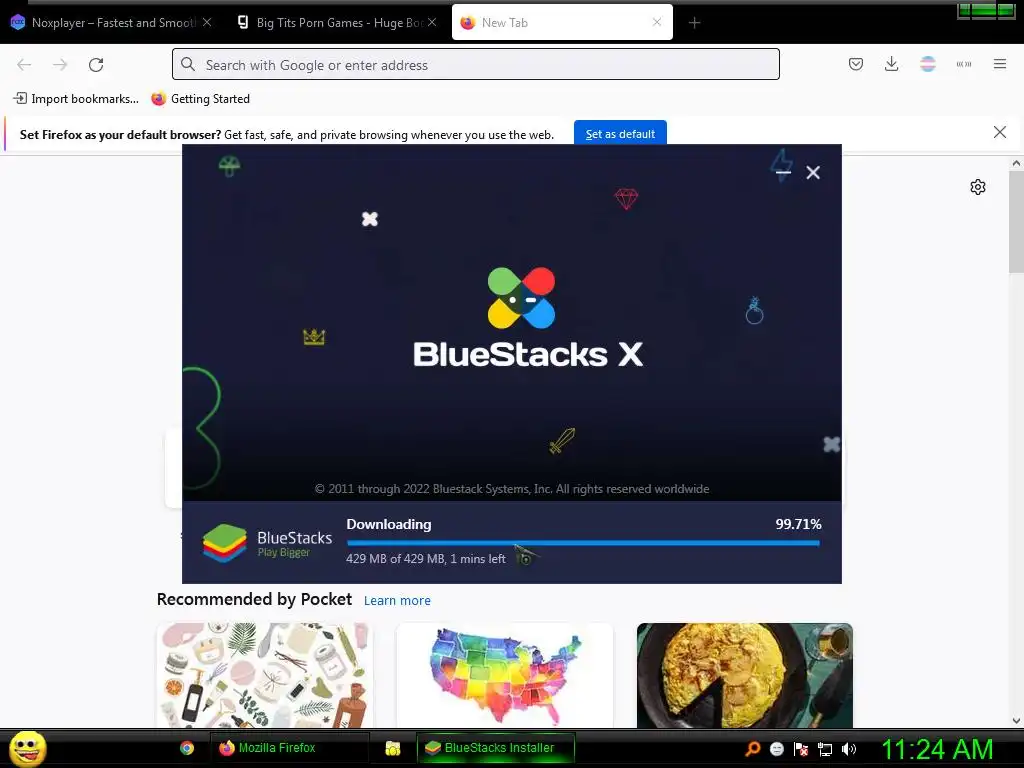Open the Pocket story with the omelette photo
This screenshot has height=768, width=1024.
[x=744, y=675]
